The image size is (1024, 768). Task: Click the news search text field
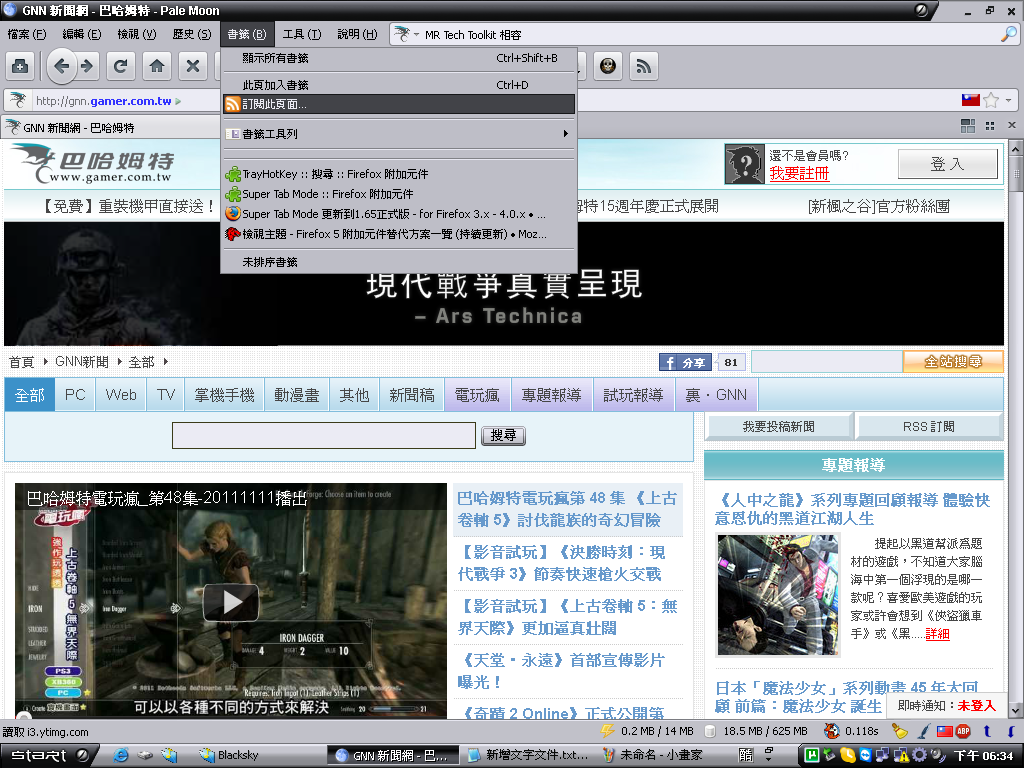[323, 436]
